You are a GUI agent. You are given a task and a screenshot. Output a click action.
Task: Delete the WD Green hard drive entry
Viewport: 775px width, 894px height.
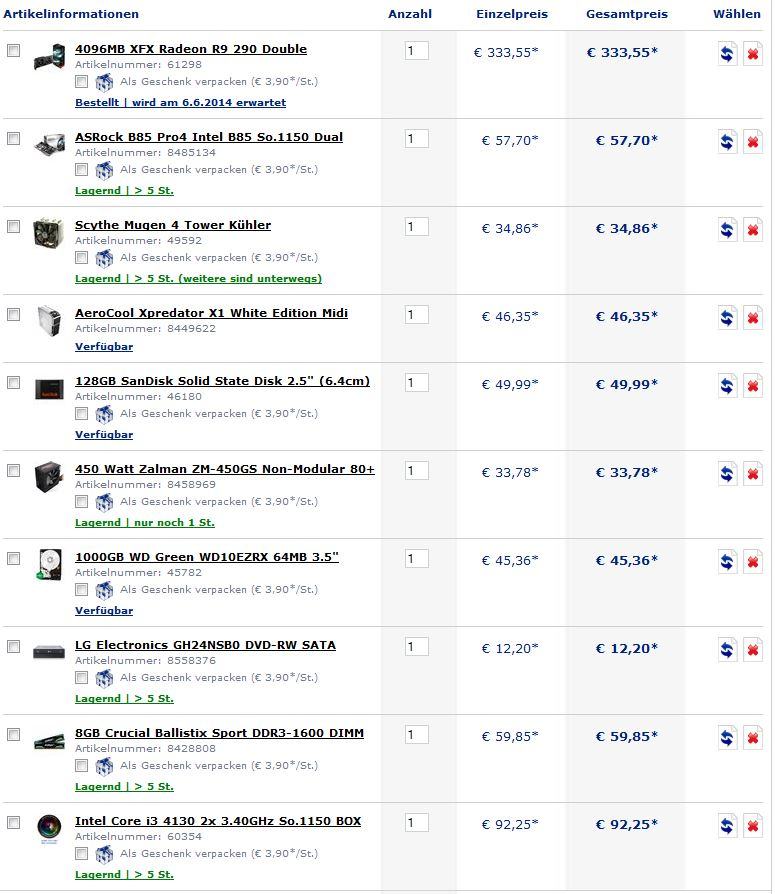click(x=752, y=562)
